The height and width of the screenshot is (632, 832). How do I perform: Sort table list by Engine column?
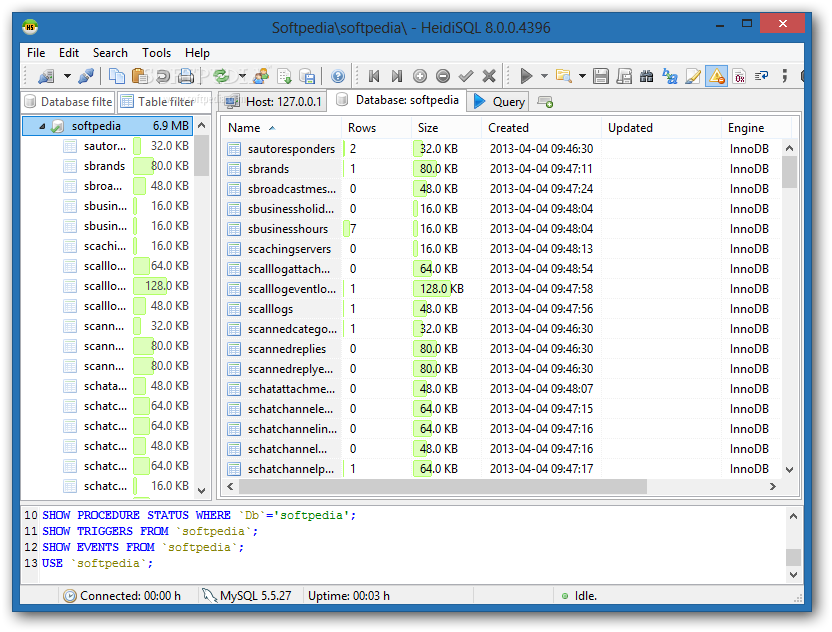756,128
